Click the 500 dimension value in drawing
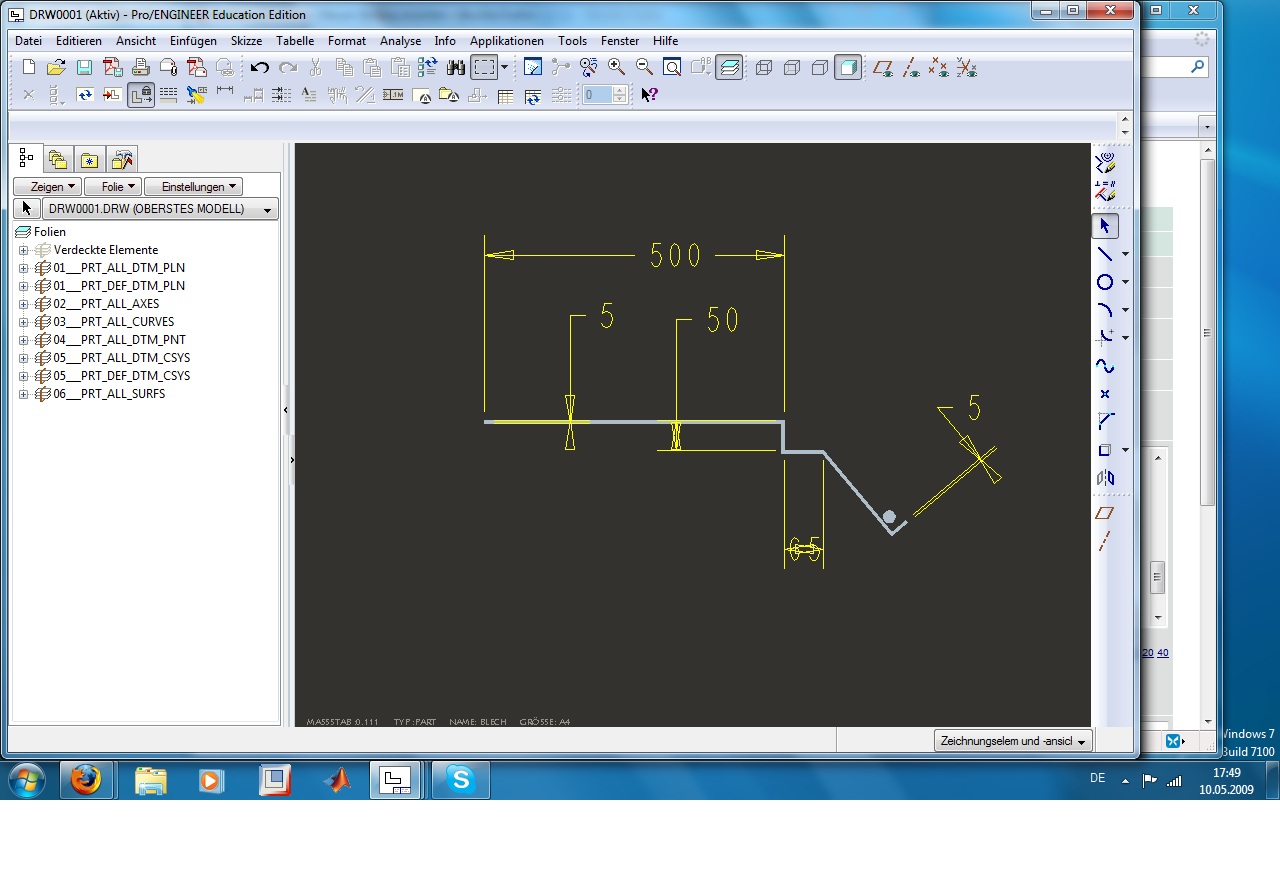The image size is (1280, 874). coord(676,256)
